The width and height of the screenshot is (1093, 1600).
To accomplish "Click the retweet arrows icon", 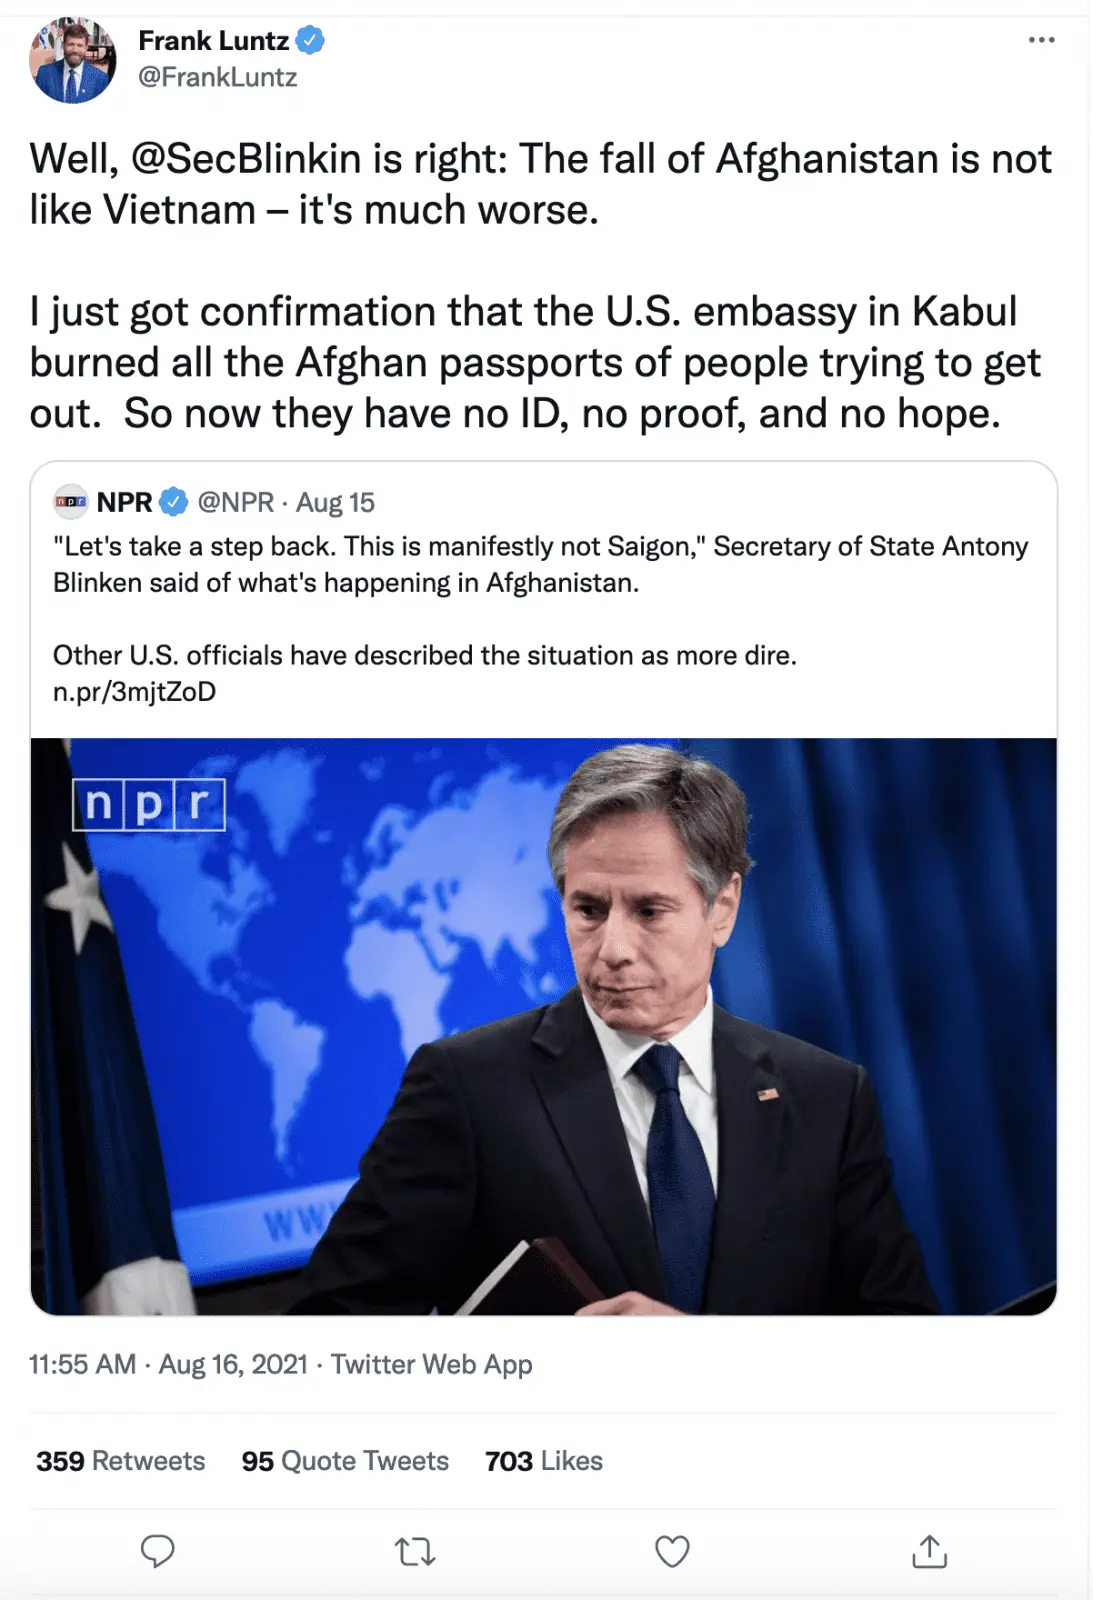I will click(414, 1551).
